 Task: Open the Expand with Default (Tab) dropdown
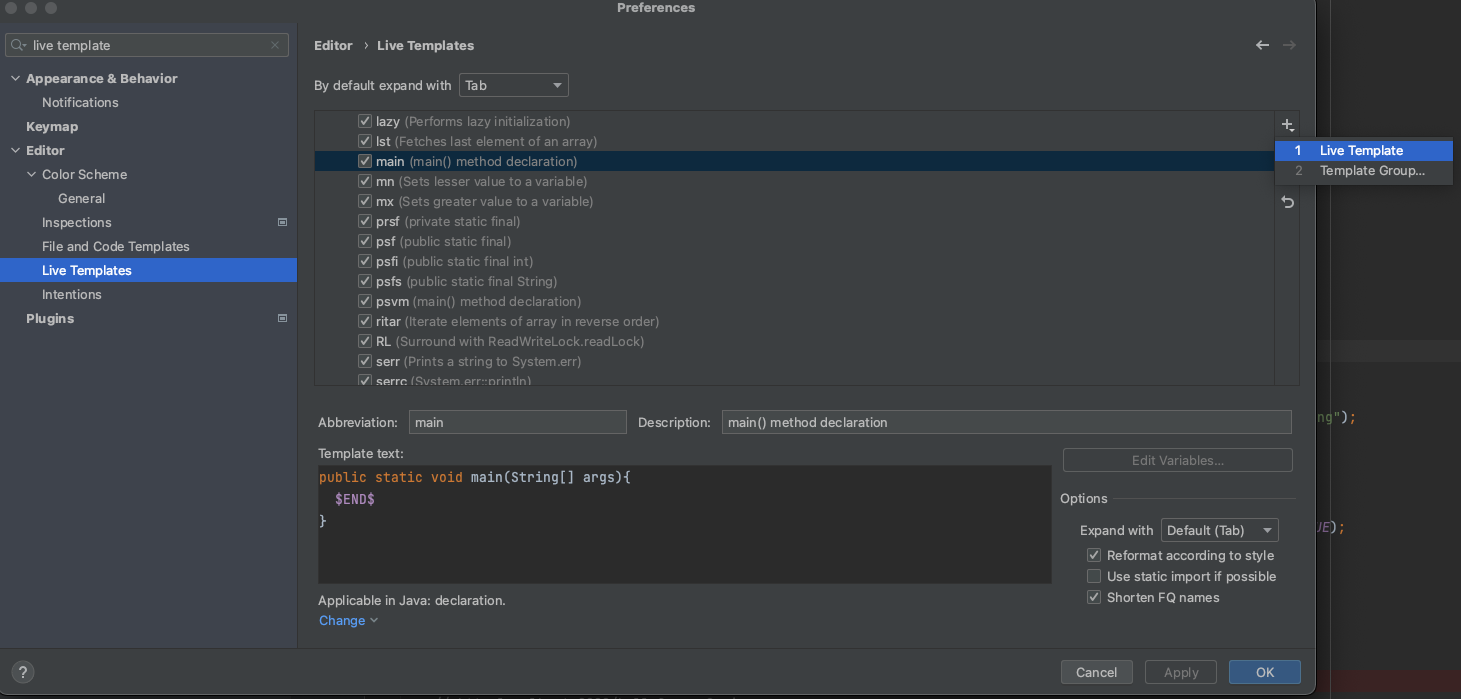tap(1219, 530)
